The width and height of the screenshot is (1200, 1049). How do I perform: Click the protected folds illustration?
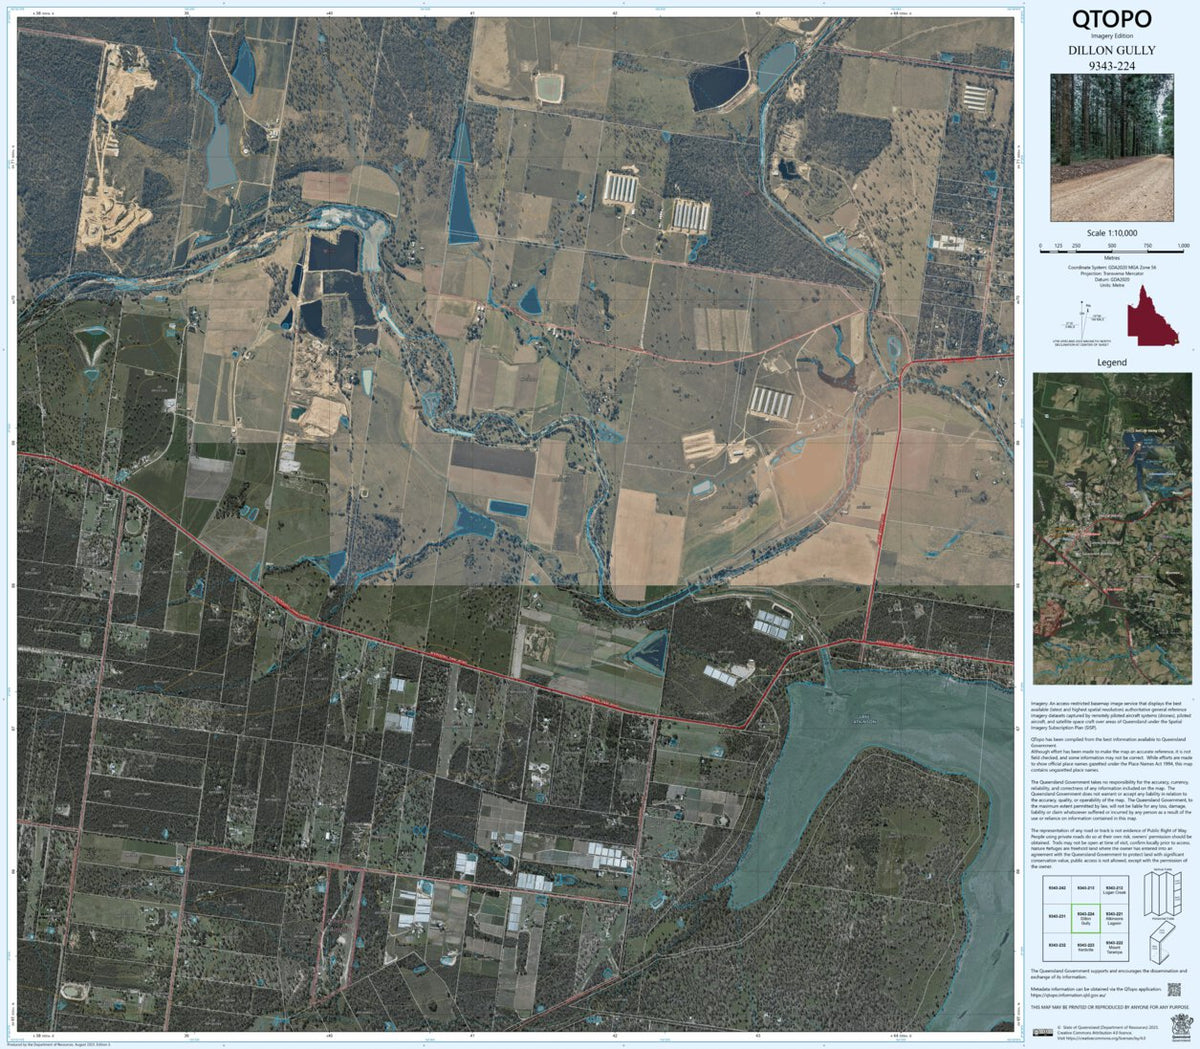1160,946
